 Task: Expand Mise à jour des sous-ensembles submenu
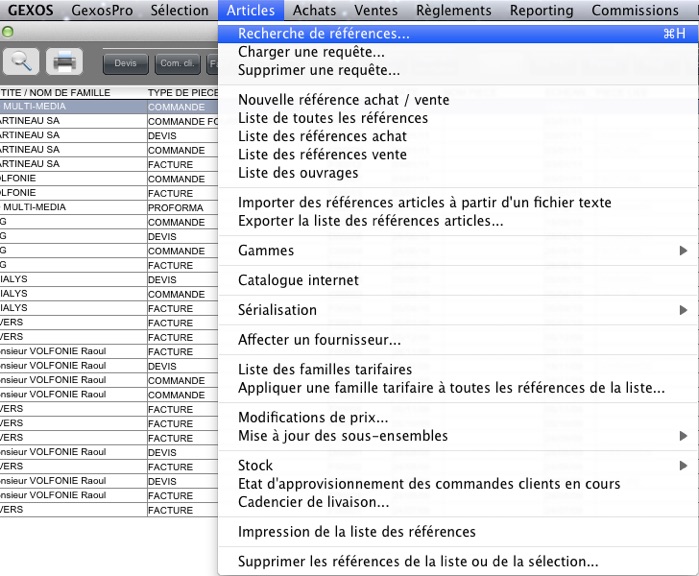(458, 436)
